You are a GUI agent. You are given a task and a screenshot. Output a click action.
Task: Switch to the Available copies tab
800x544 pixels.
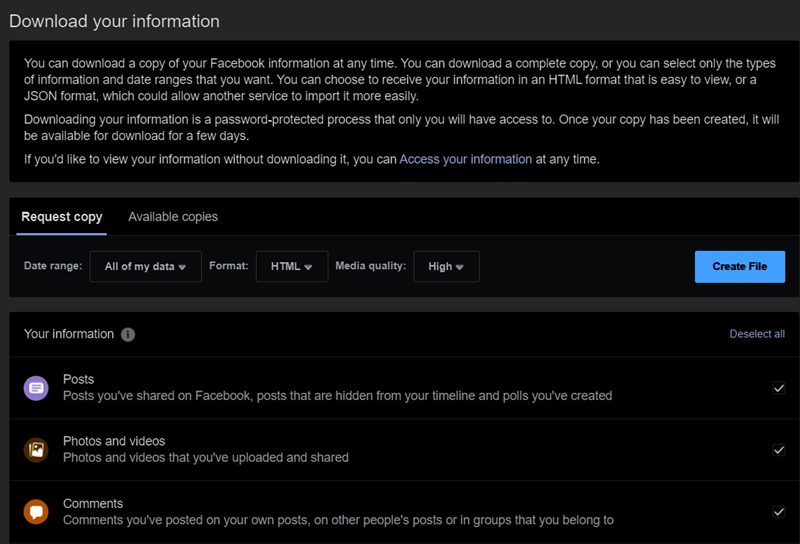(173, 217)
